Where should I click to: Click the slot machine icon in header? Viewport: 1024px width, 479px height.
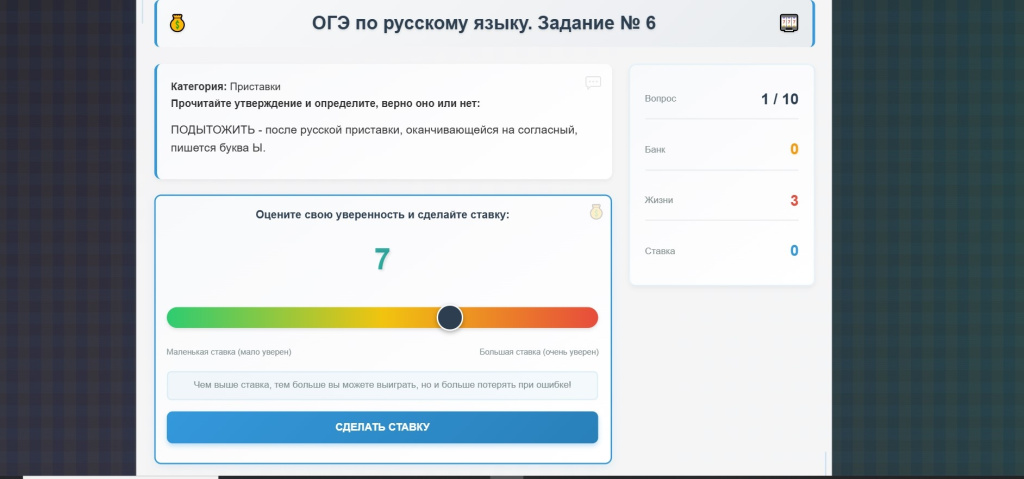point(789,24)
